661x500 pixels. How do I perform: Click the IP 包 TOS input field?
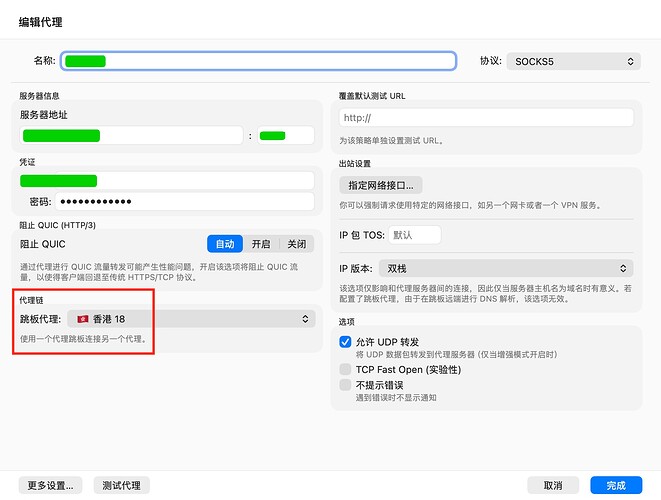tap(414, 235)
